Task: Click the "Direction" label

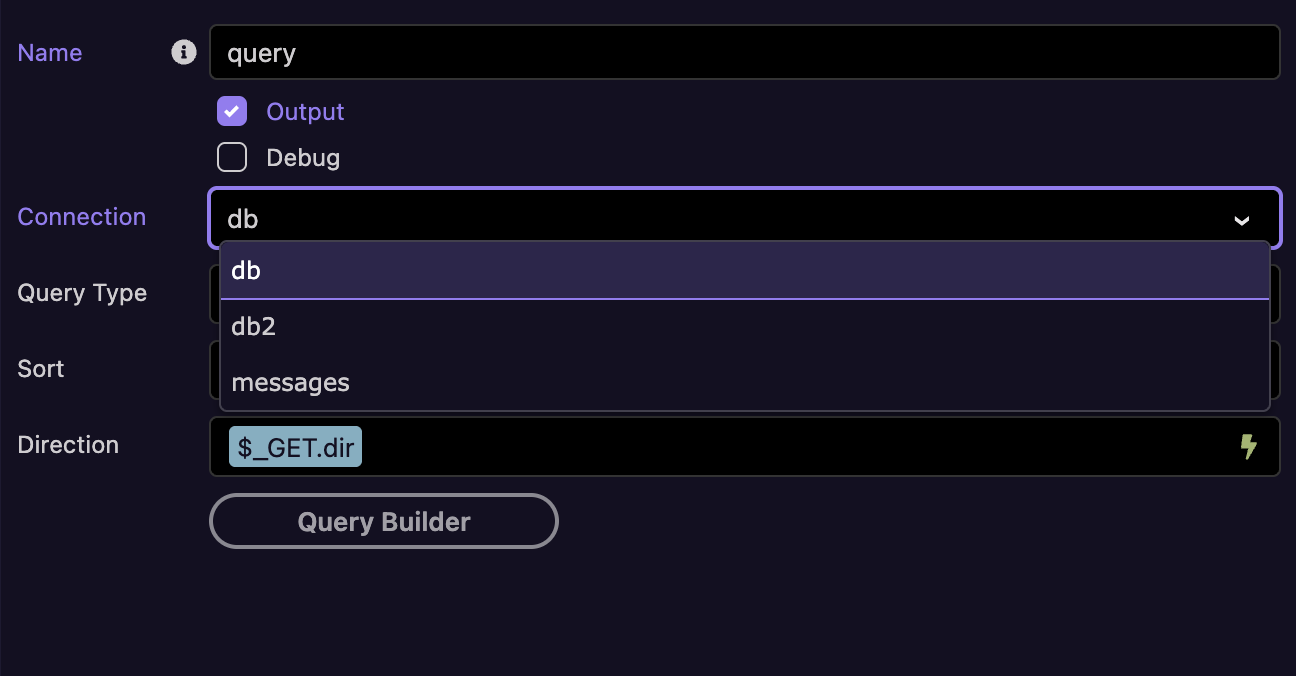Action: 68,445
